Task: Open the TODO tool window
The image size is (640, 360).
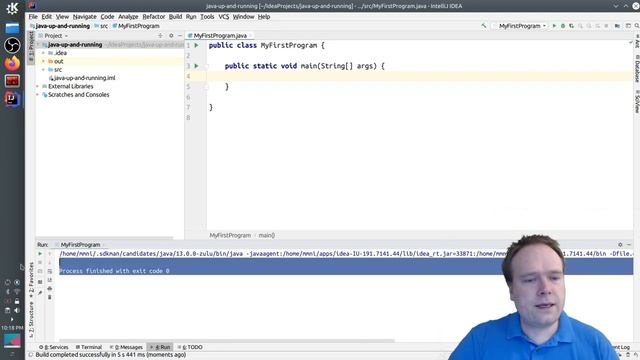Action: pyautogui.click(x=190, y=347)
